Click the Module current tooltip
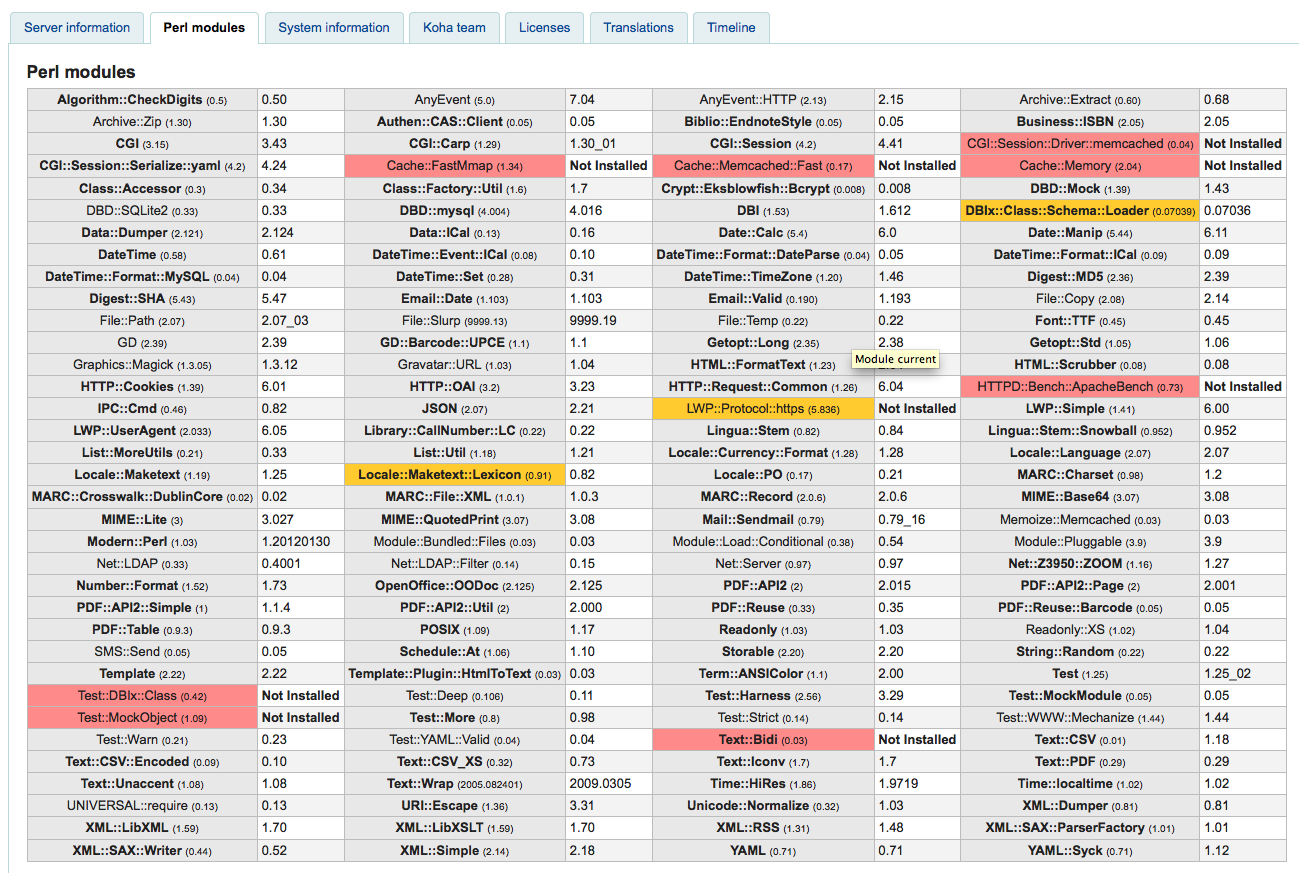Image resolution: width=1299 pixels, height=873 pixels. click(895, 359)
